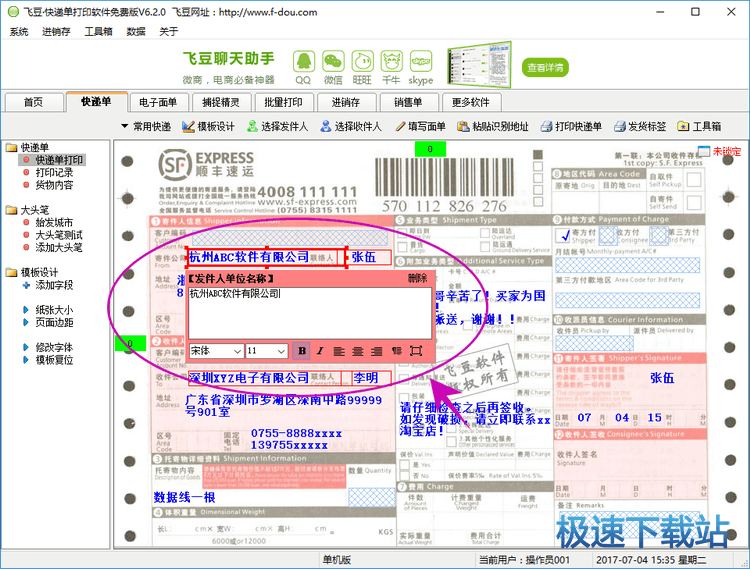Open the 工具箱 menu

click(98, 32)
